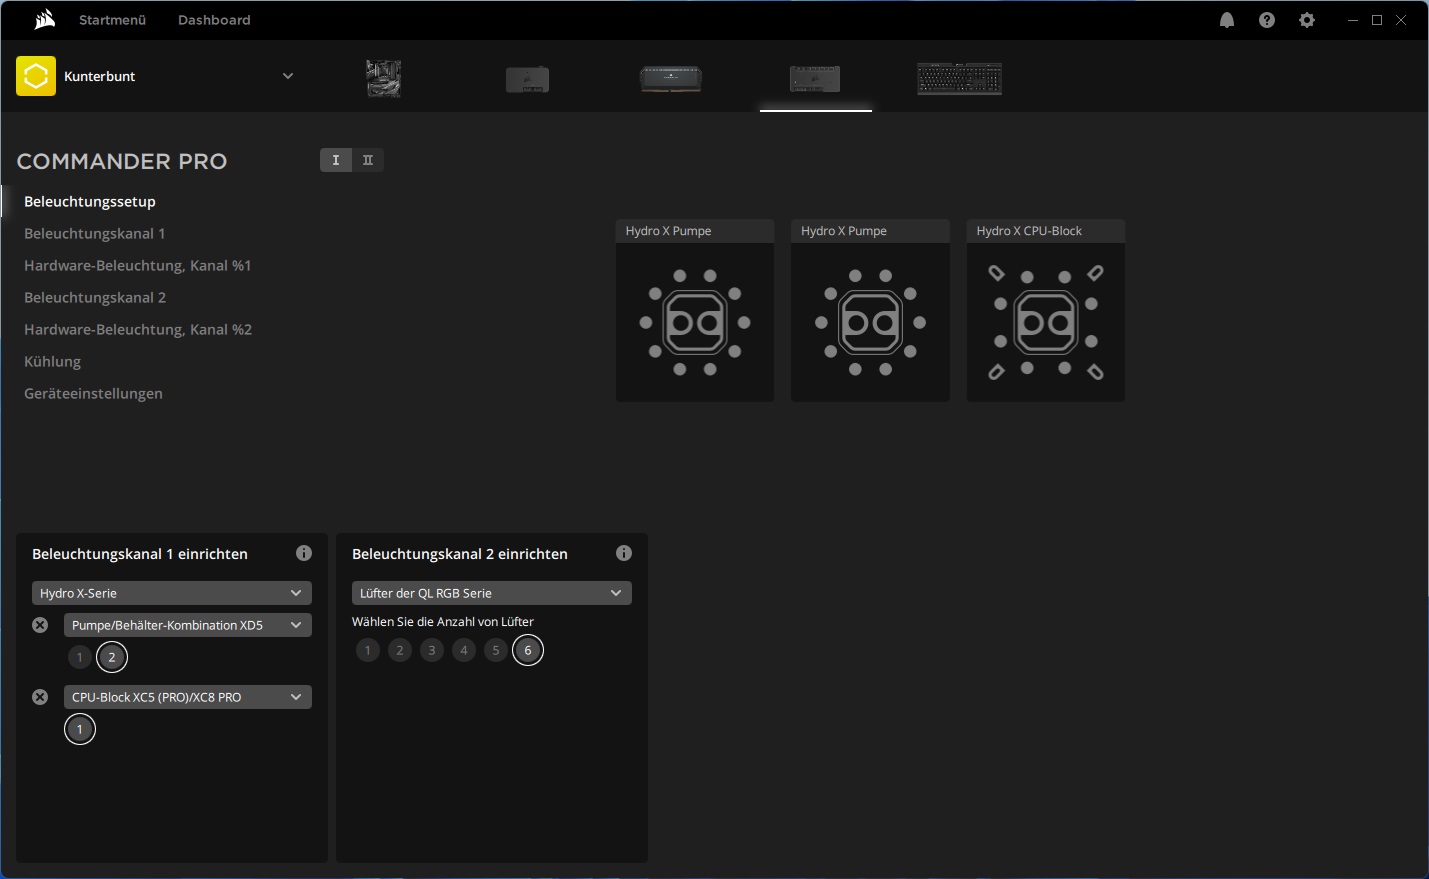1429x879 pixels.
Task: Go to Beleuchtungskanal 1 in the sidebar
Action: pos(95,233)
